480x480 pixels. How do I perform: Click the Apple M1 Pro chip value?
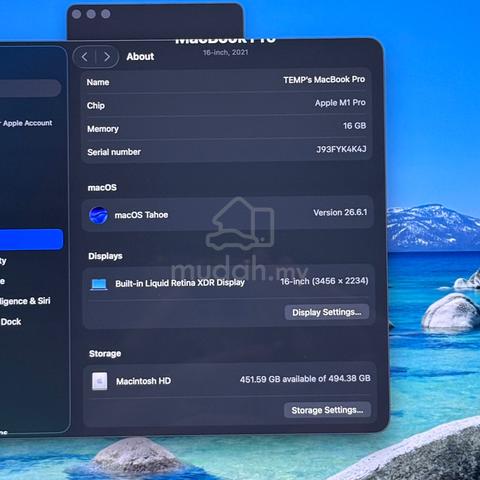(x=340, y=103)
